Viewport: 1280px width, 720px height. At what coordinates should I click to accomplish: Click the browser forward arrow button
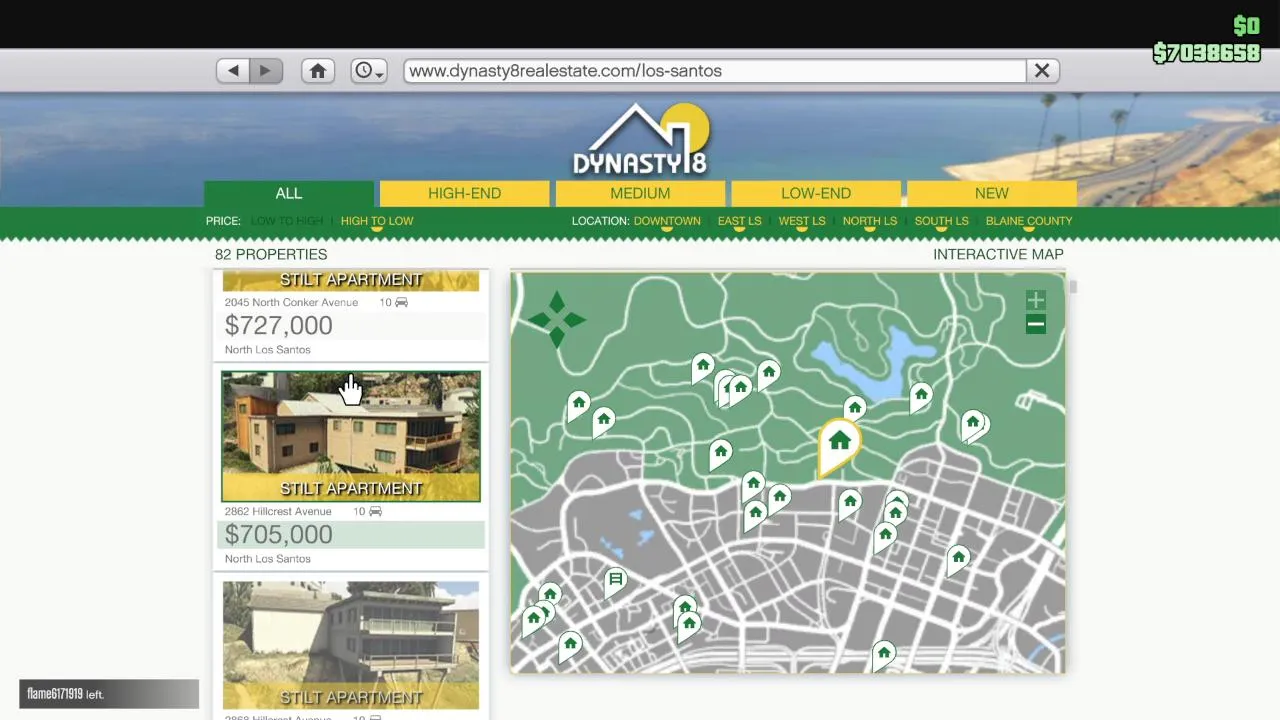266,71
